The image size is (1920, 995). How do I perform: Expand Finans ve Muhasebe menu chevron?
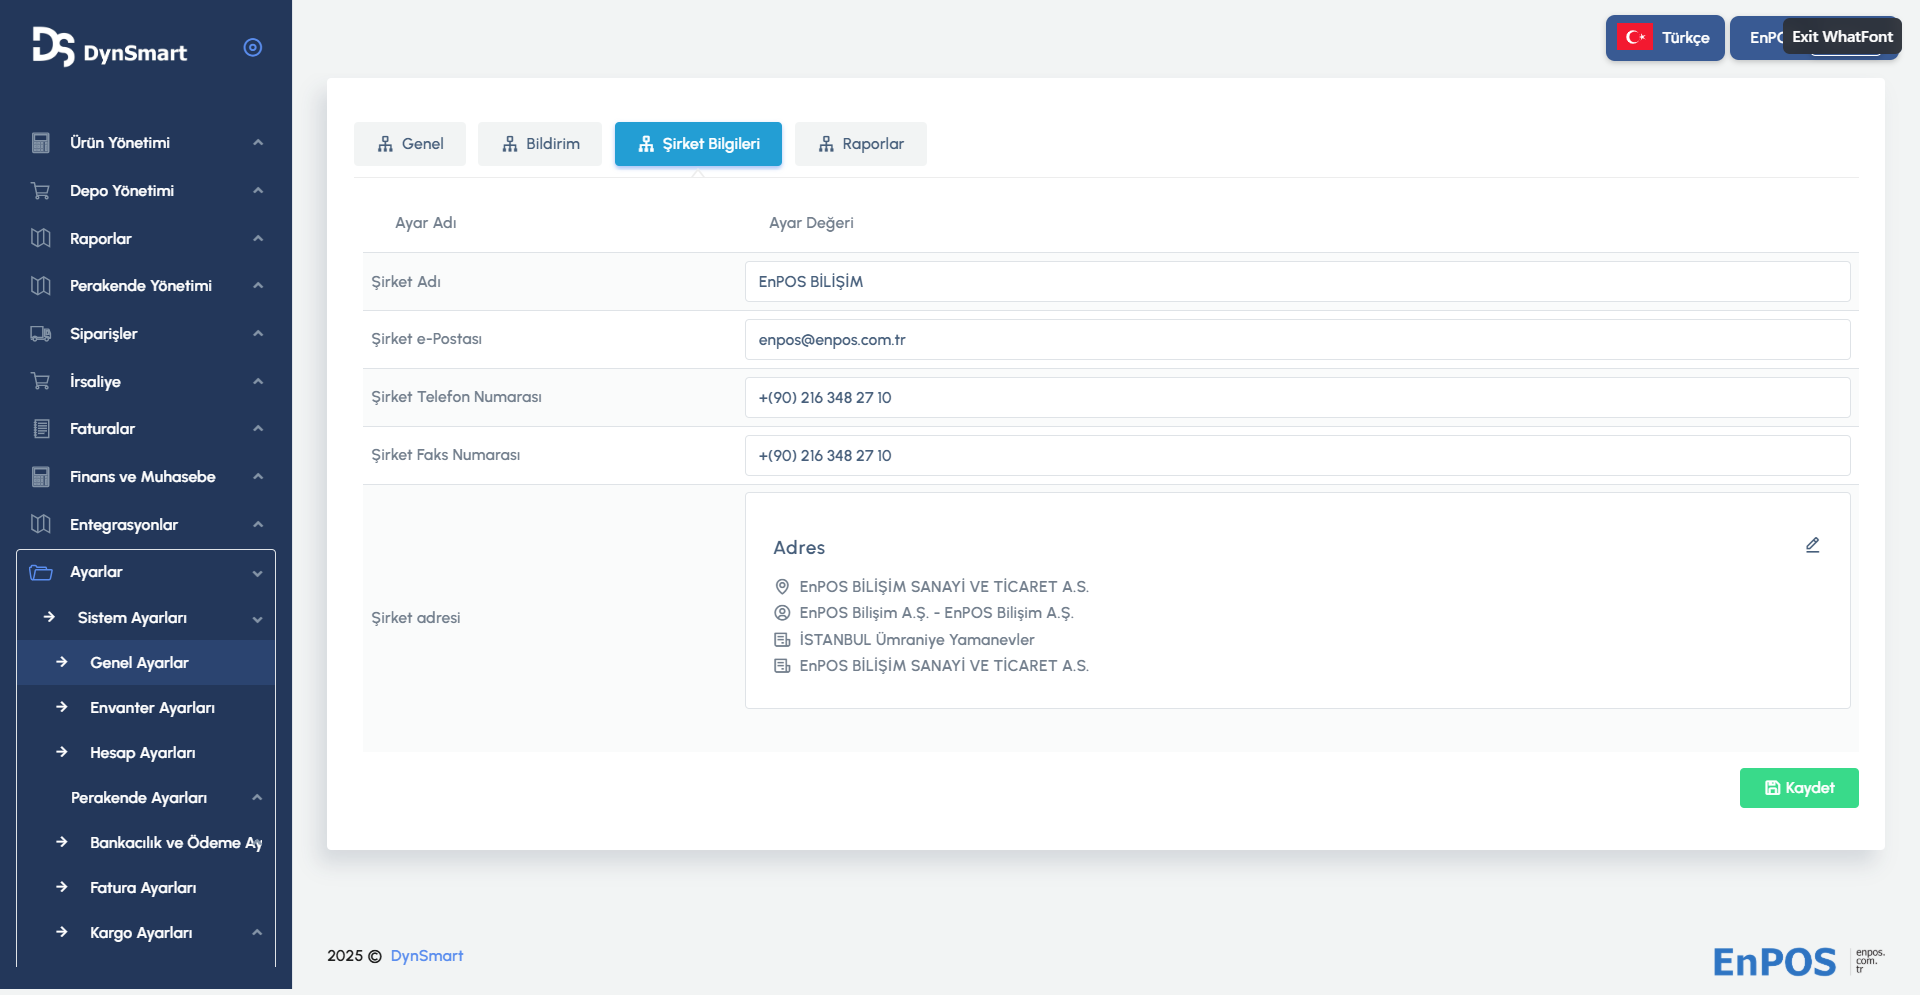tap(258, 477)
